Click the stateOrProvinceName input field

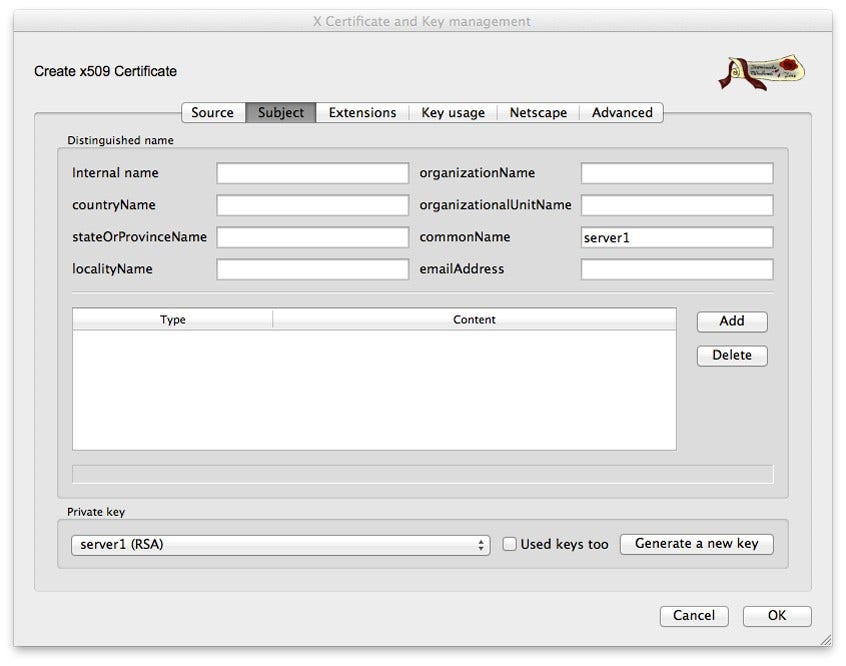pyautogui.click(x=312, y=237)
